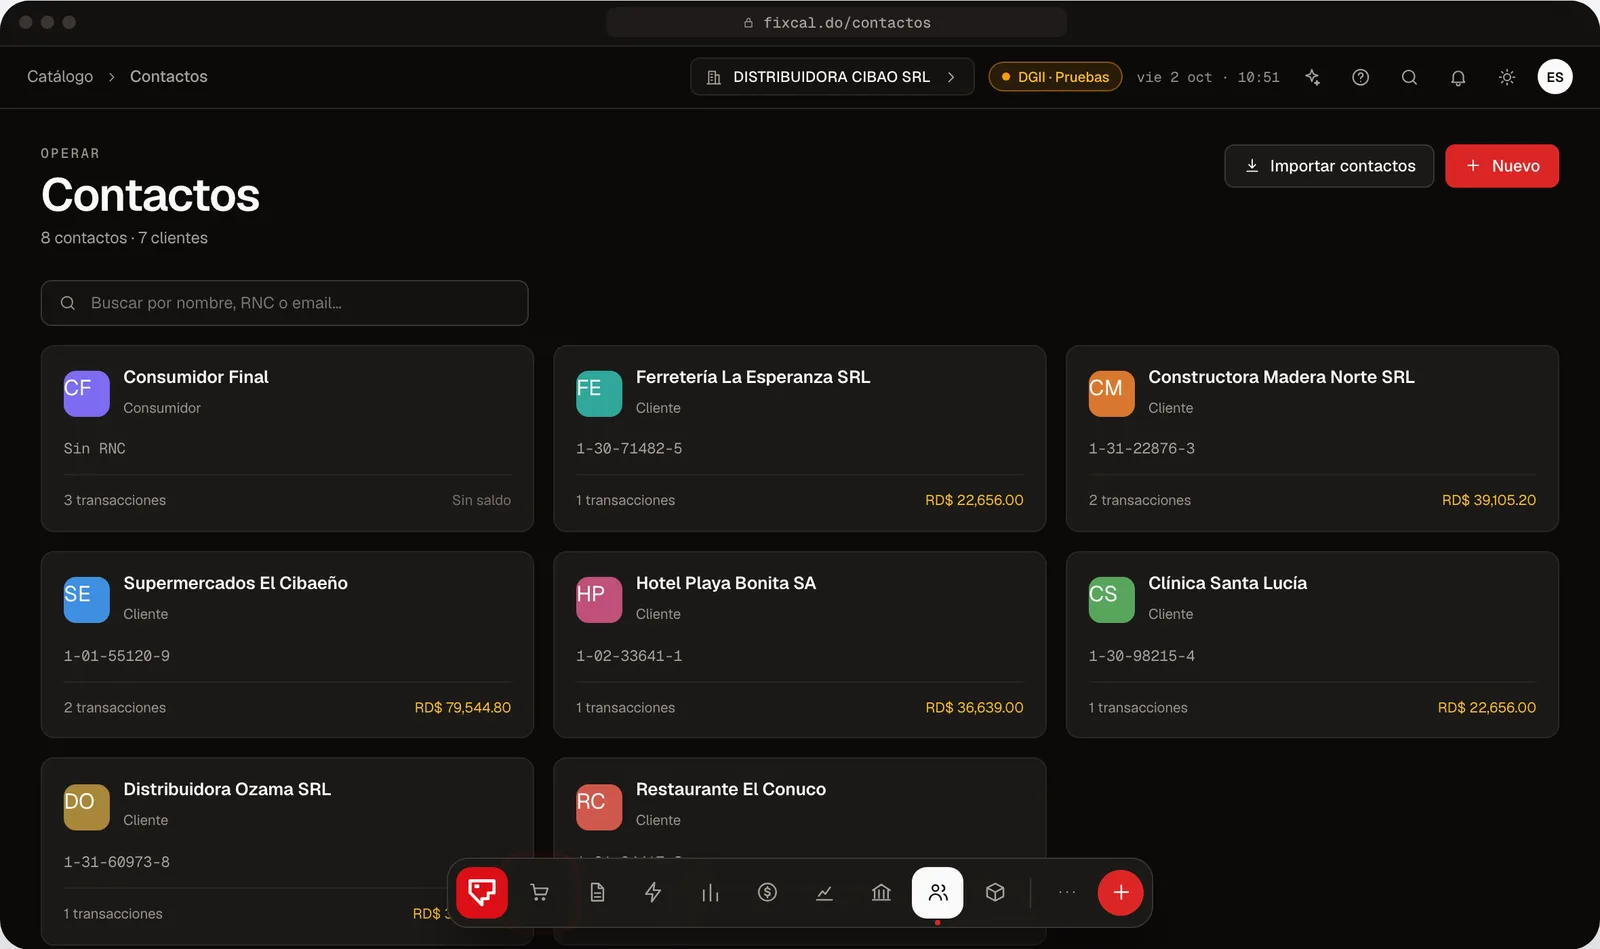The height and width of the screenshot is (949, 1600).
Task: Open Hotel Playa Bonita SA contact
Action: point(800,645)
